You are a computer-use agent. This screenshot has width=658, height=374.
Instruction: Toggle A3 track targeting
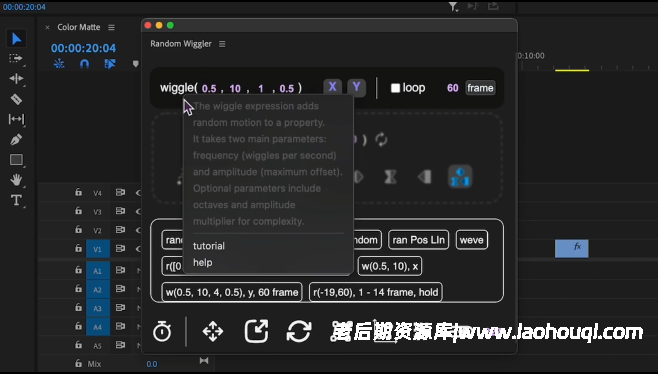[x=98, y=308]
